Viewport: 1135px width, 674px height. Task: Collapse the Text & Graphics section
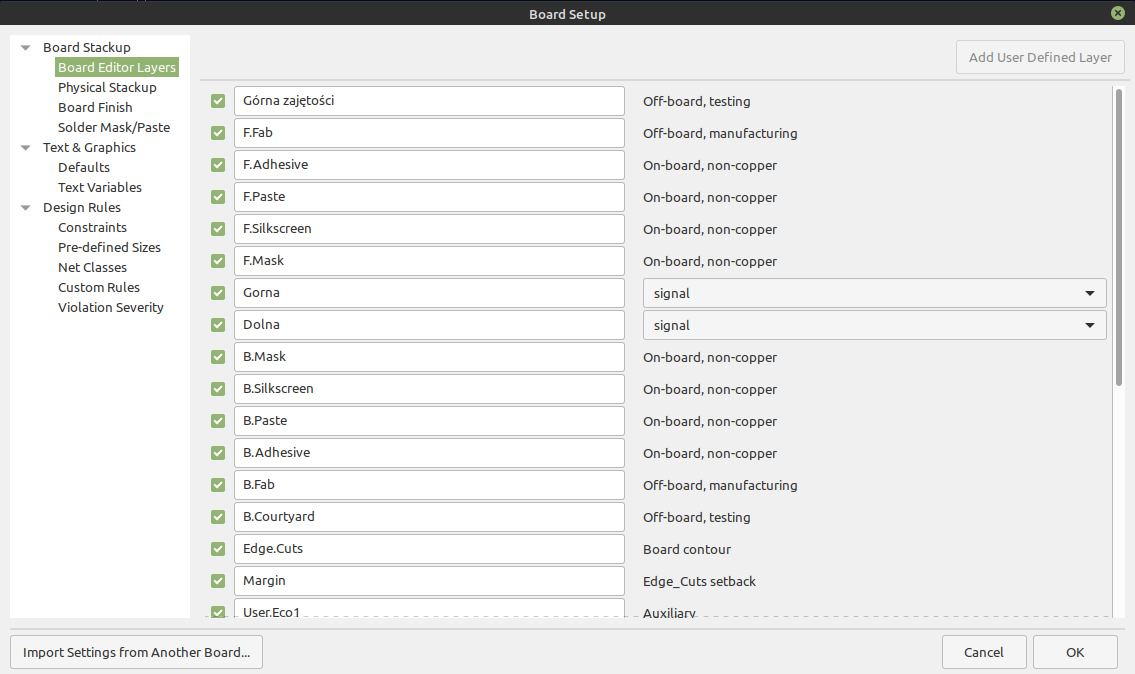pyautogui.click(x=25, y=148)
